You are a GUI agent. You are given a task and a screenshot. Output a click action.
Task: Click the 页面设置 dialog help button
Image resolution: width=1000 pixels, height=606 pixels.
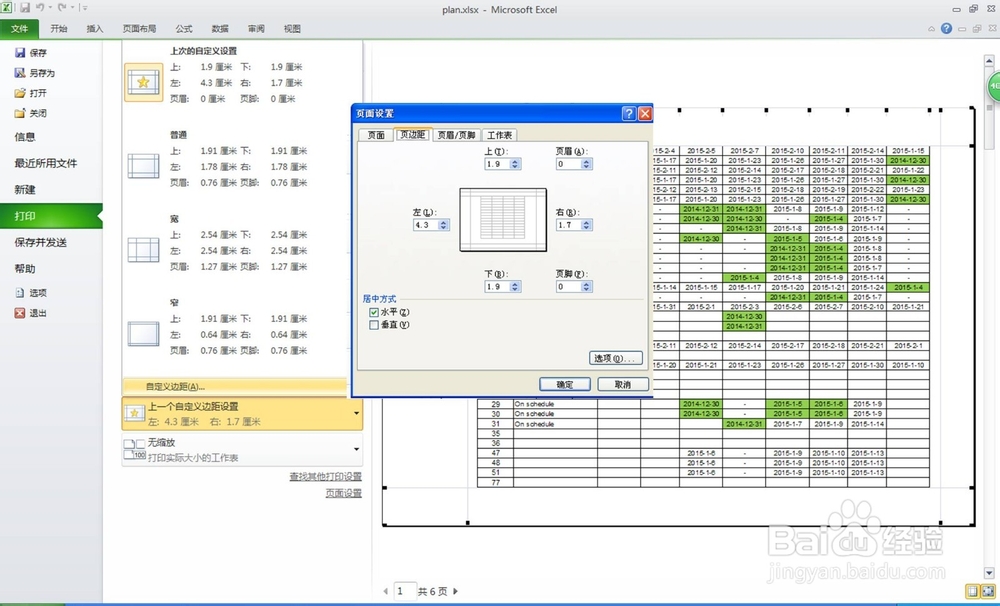[629, 114]
